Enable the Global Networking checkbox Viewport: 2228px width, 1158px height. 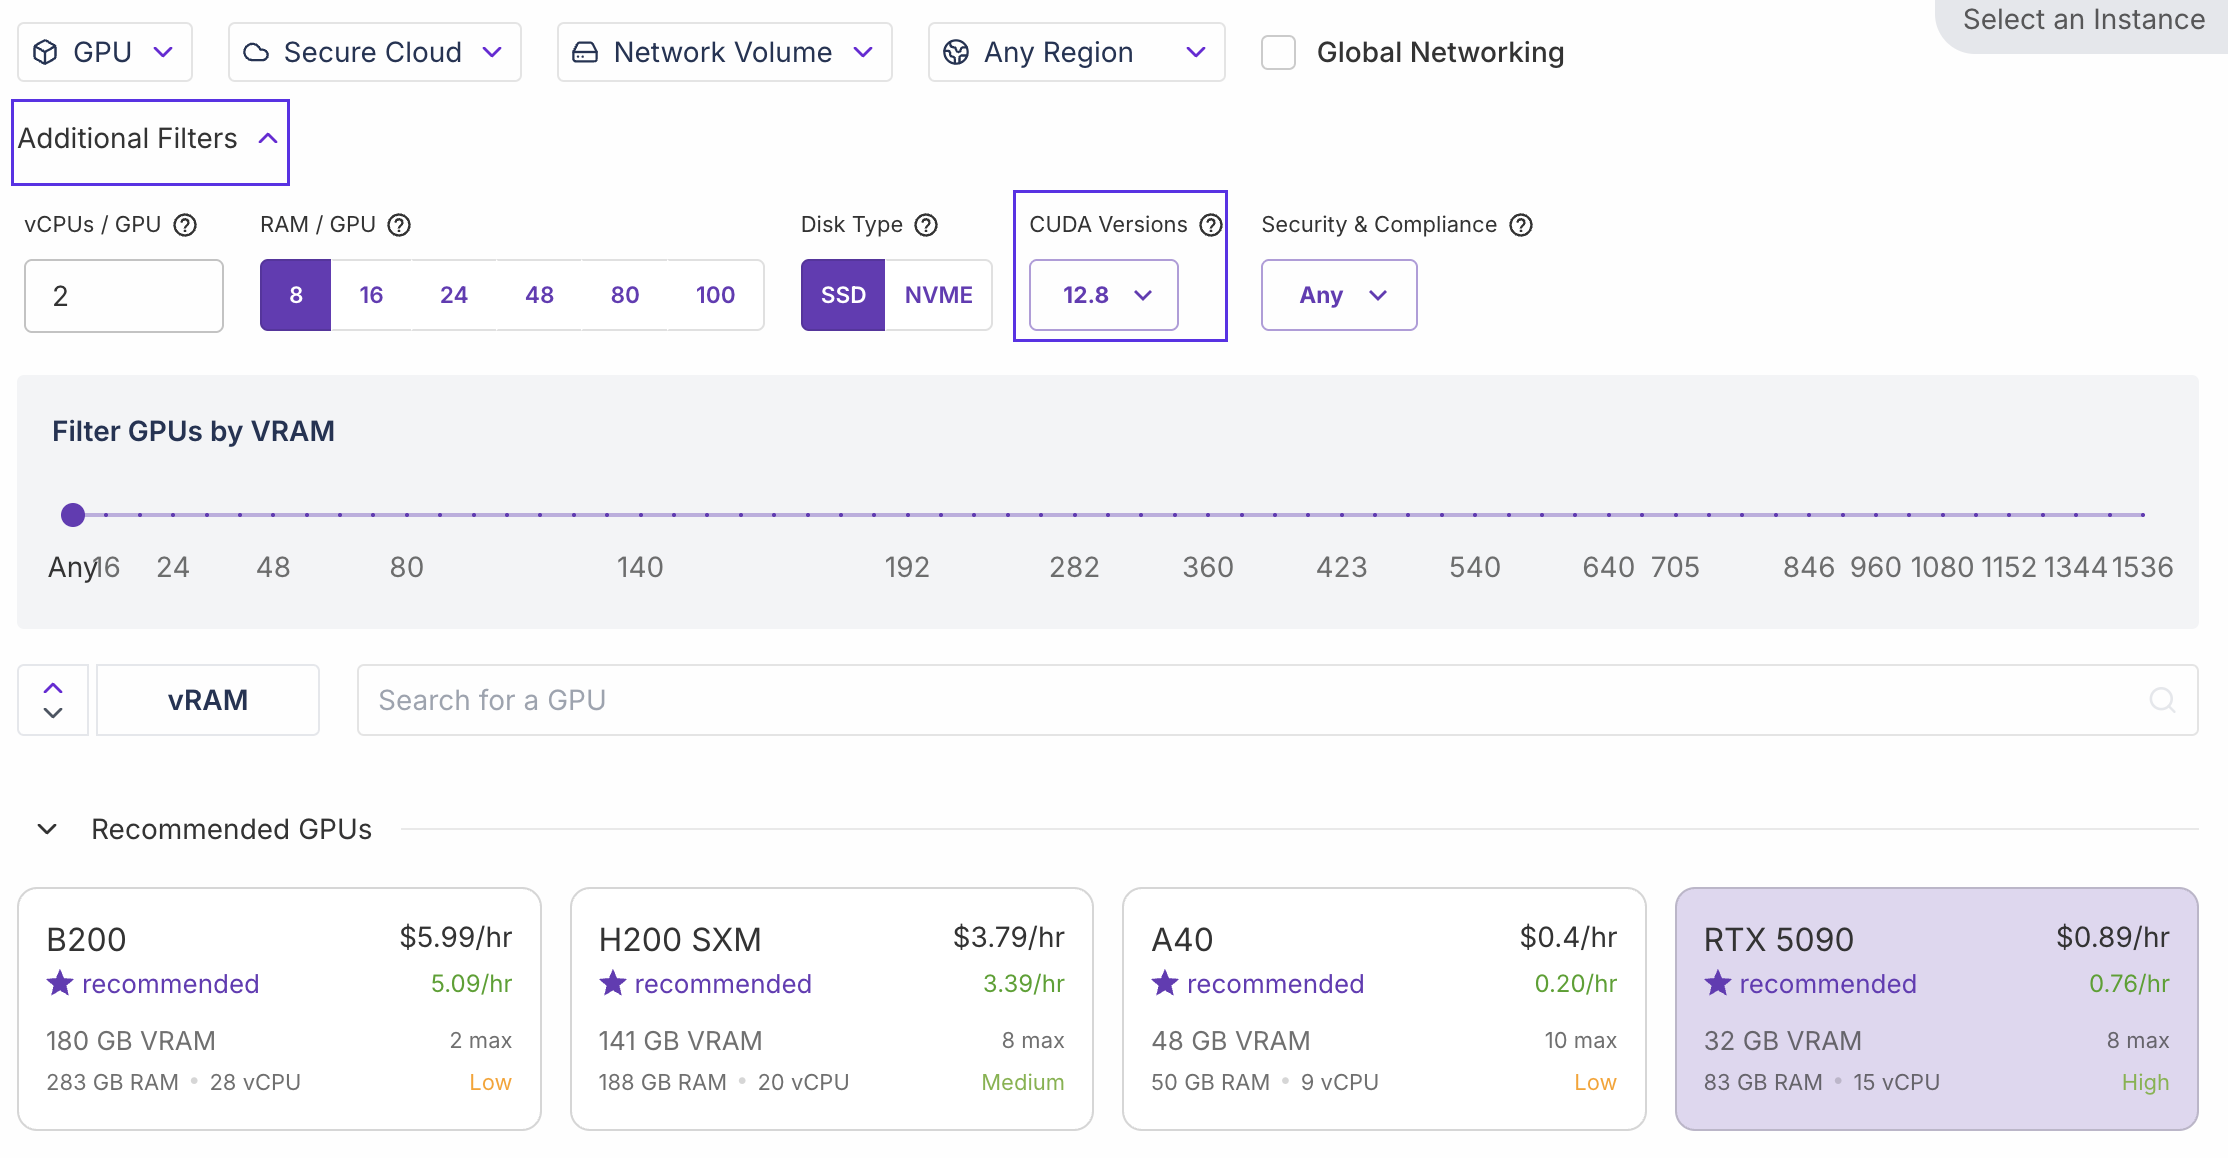coord(1278,52)
